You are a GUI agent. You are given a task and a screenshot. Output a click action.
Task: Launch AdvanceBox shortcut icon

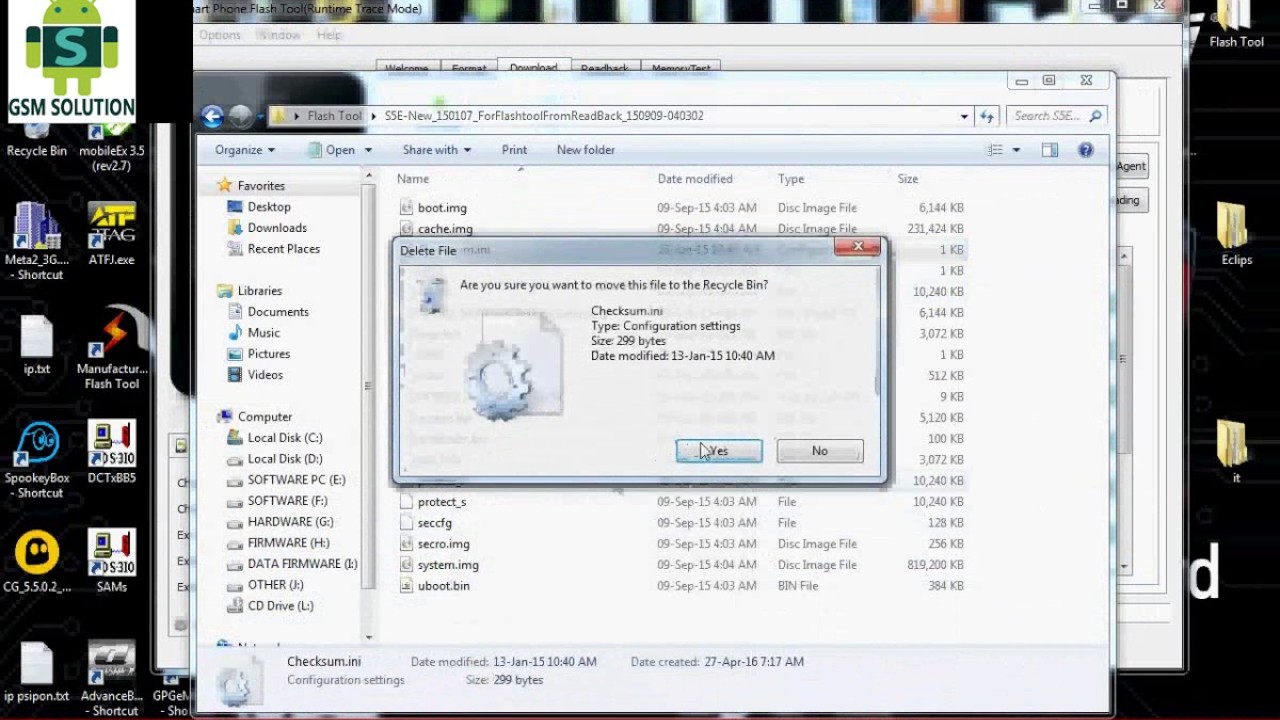pyautogui.click(x=112, y=680)
